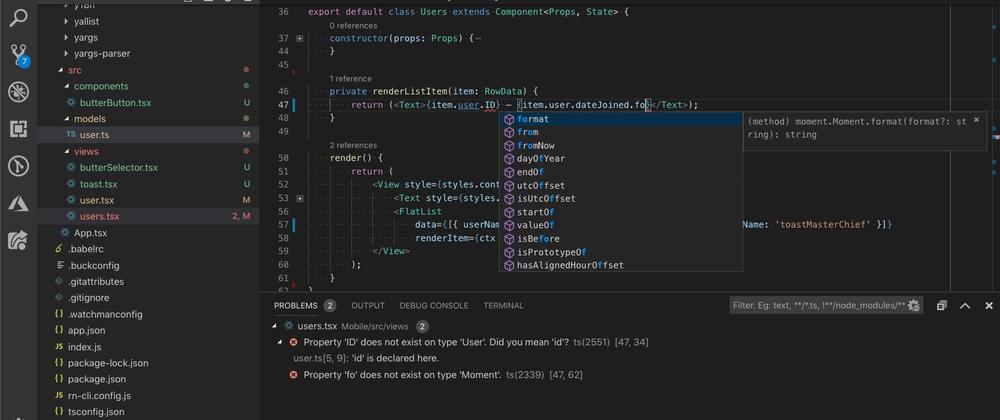Select the 'utcOffset' suggestion

click(x=620, y=185)
